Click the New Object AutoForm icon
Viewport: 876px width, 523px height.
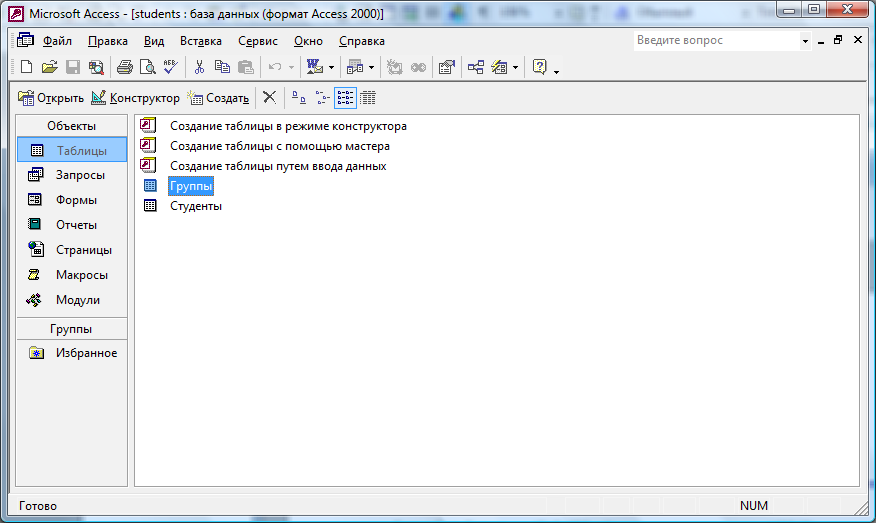coord(499,67)
